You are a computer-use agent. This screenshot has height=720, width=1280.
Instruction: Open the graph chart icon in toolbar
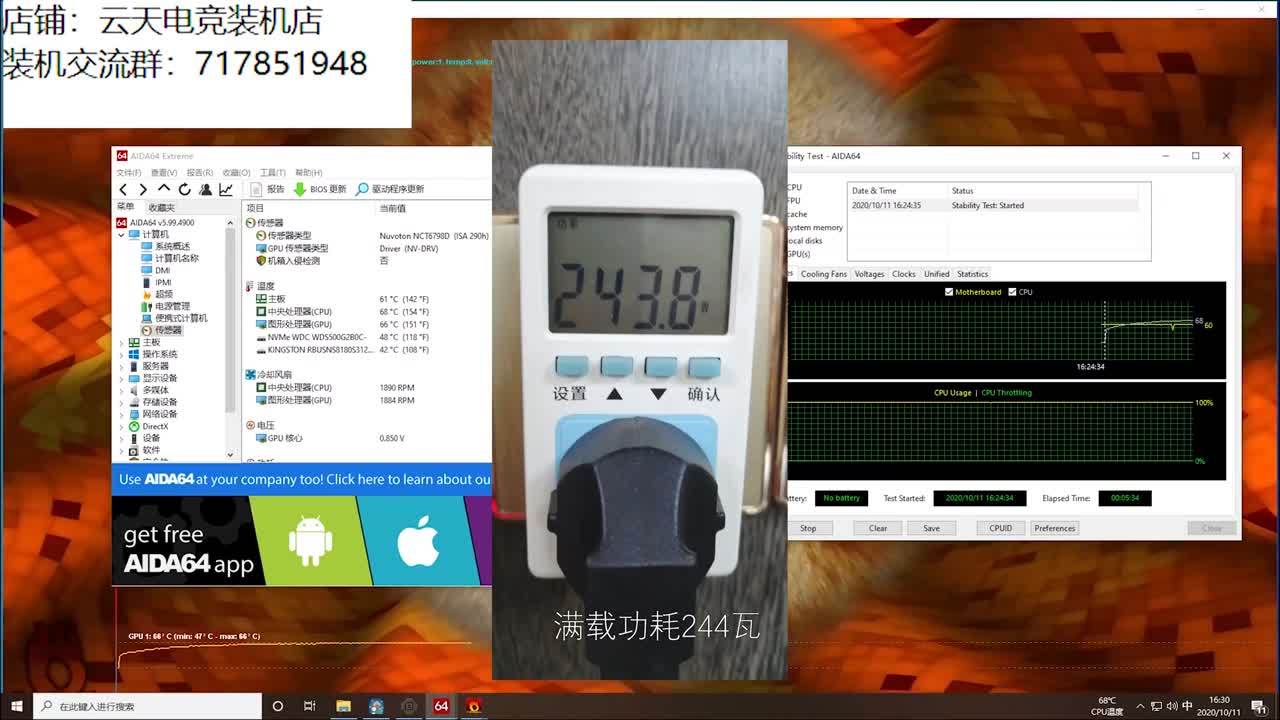point(226,189)
